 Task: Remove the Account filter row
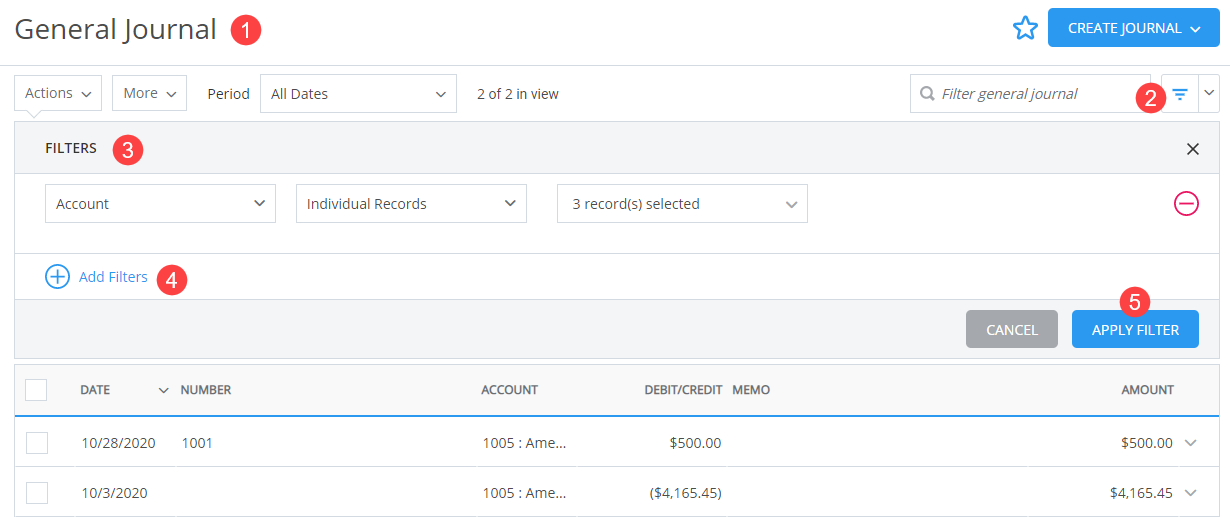(x=1186, y=204)
